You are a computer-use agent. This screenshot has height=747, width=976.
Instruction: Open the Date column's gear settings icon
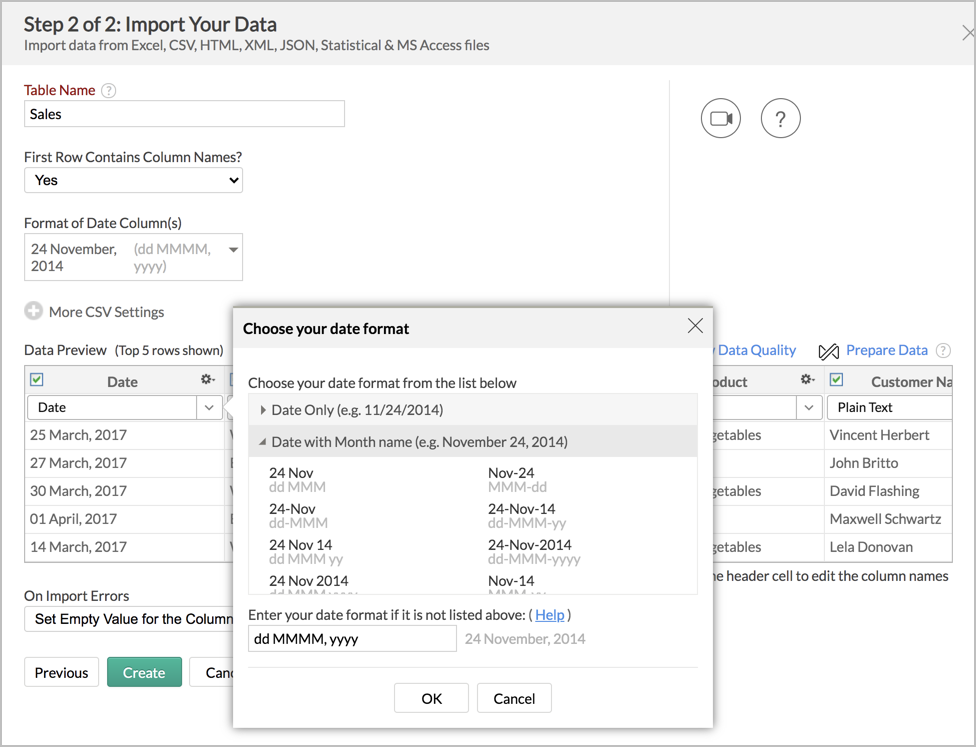207,380
